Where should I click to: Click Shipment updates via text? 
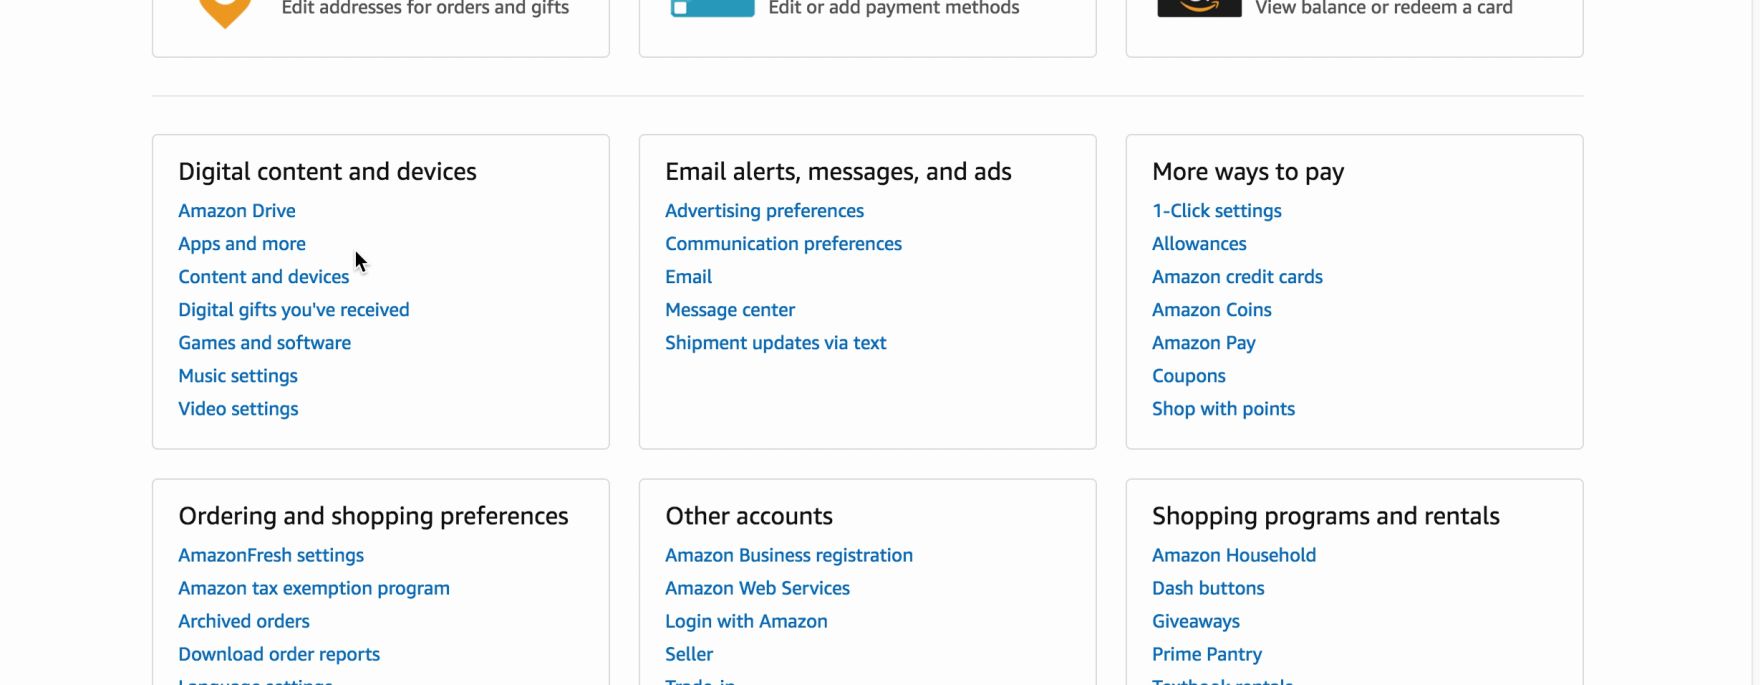[x=775, y=343]
